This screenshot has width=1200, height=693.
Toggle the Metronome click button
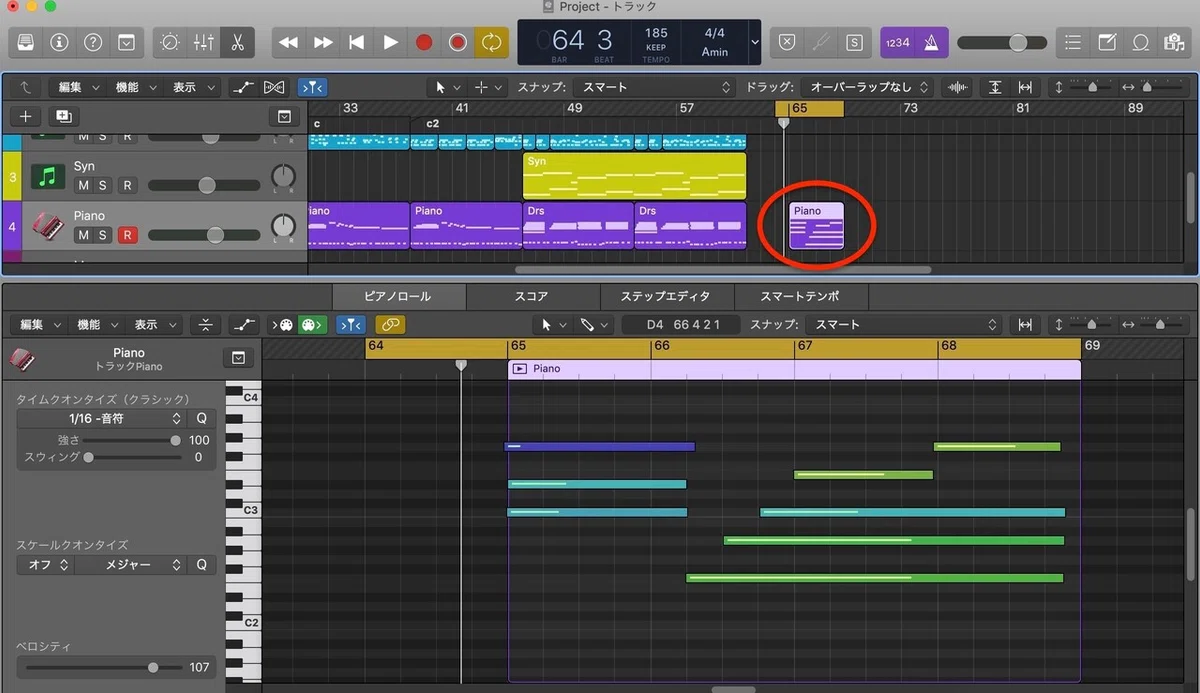[x=933, y=42]
